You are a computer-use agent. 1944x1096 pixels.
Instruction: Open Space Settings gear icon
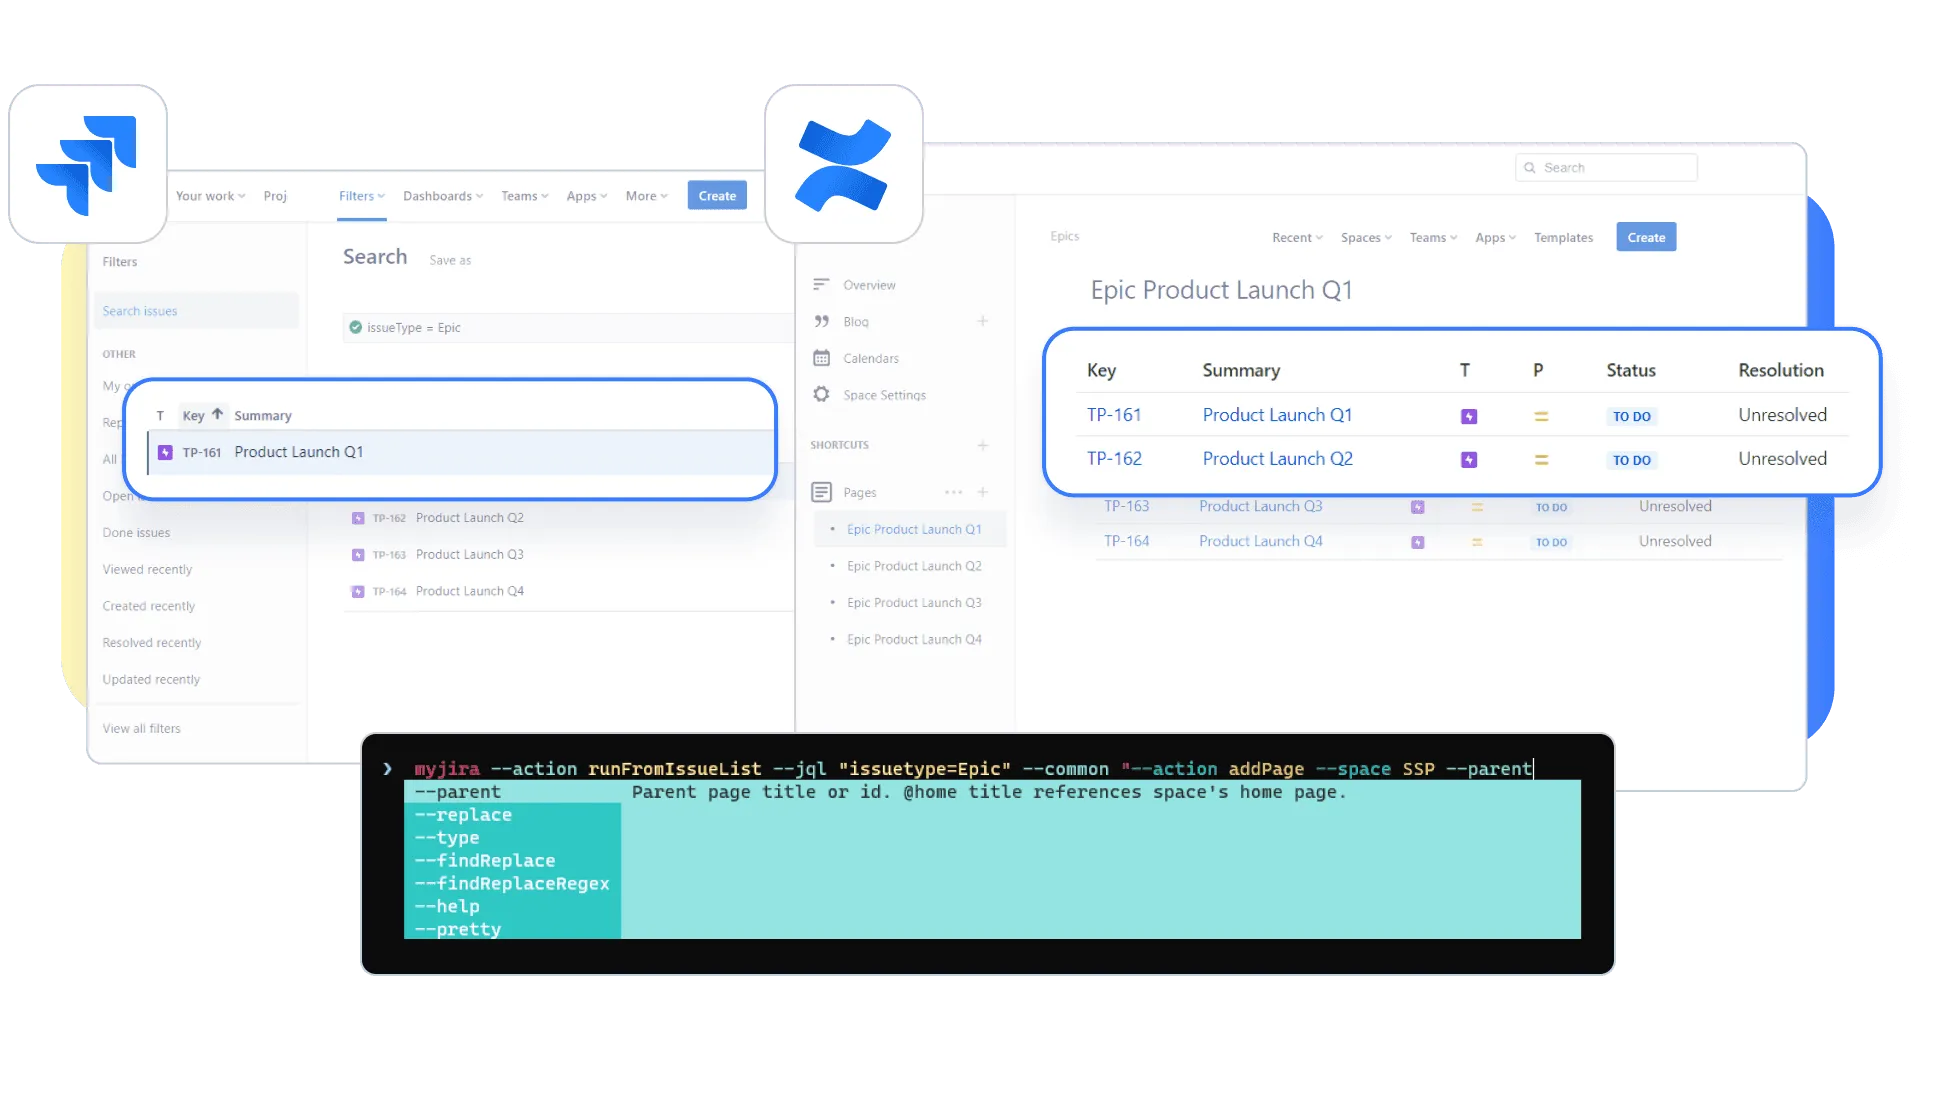[x=821, y=394]
